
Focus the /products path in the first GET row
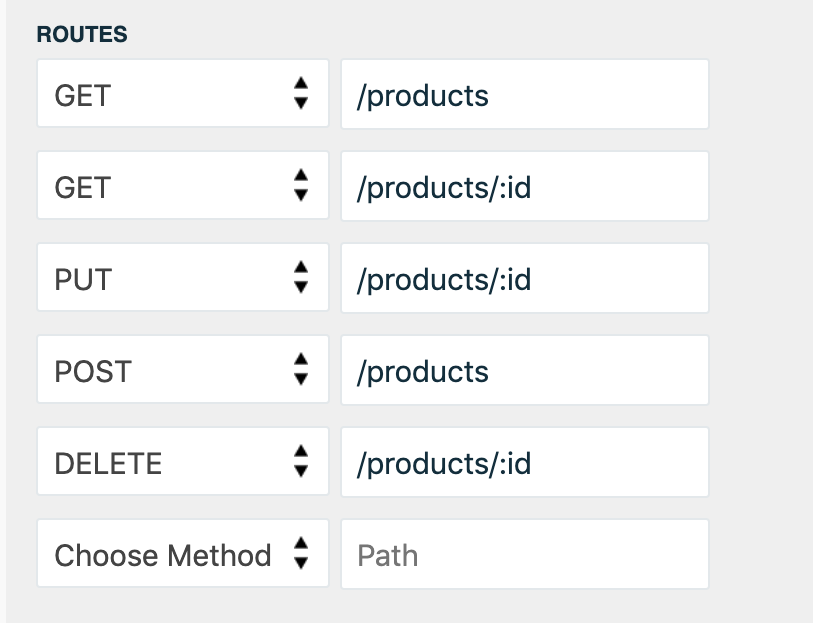tap(524, 95)
